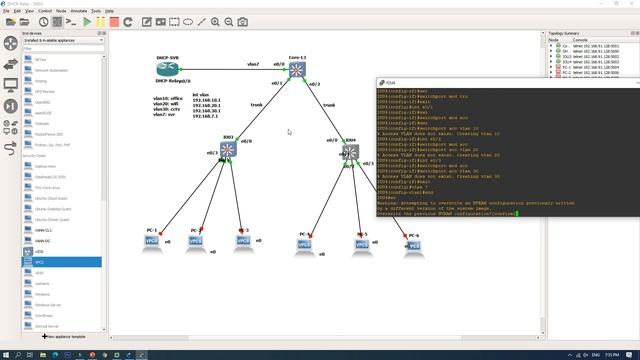The image size is (640, 360).
Task: Select the highlighted VPCS device entry
Action: click(x=62, y=262)
